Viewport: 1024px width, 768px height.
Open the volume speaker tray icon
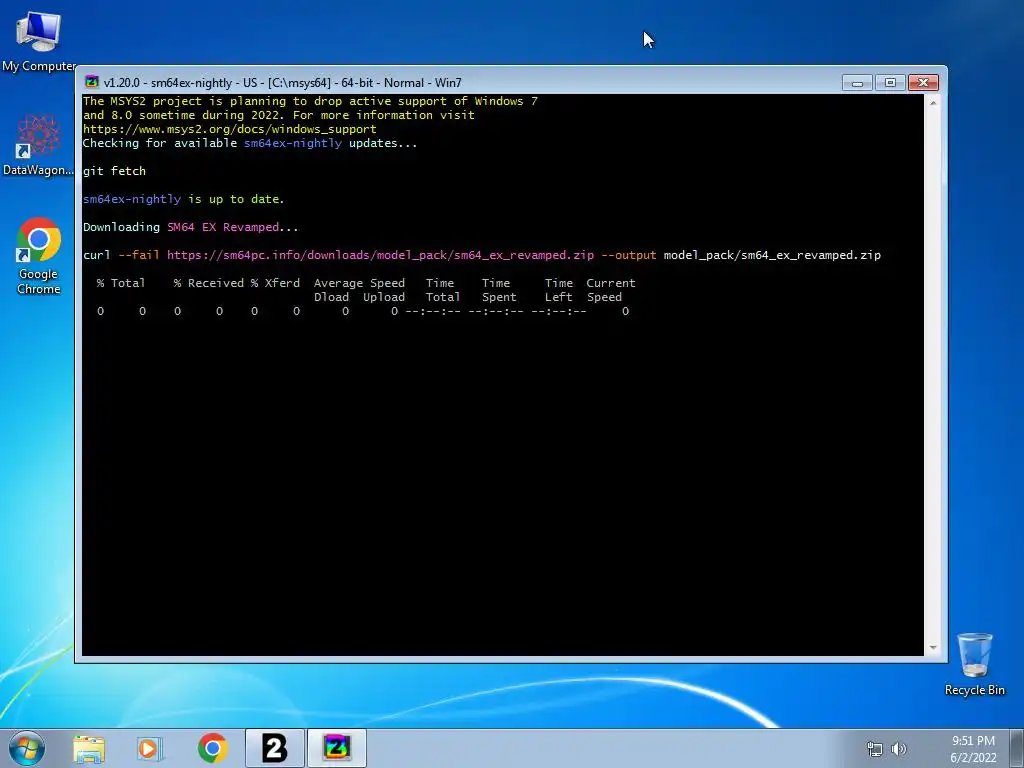tap(899, 749)
